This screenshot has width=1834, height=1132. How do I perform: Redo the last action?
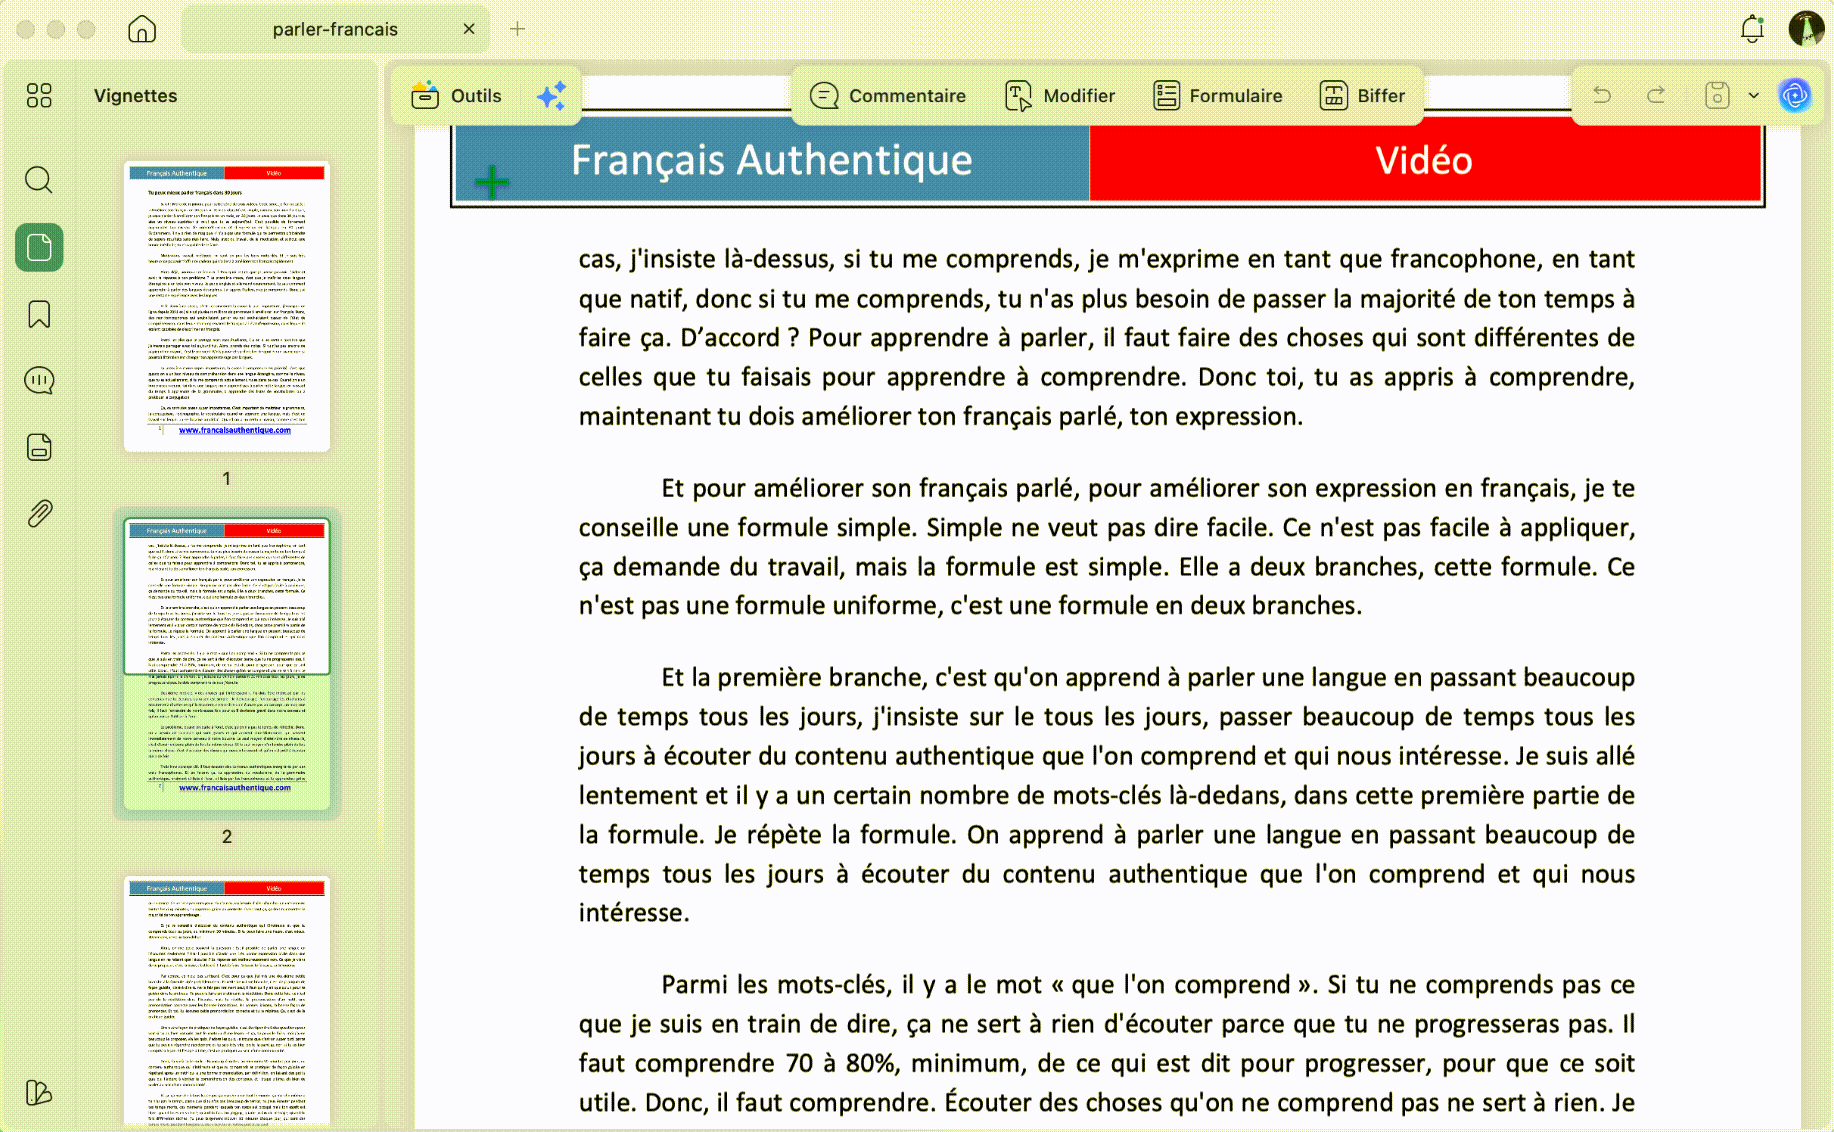(x=1656, y=96)
